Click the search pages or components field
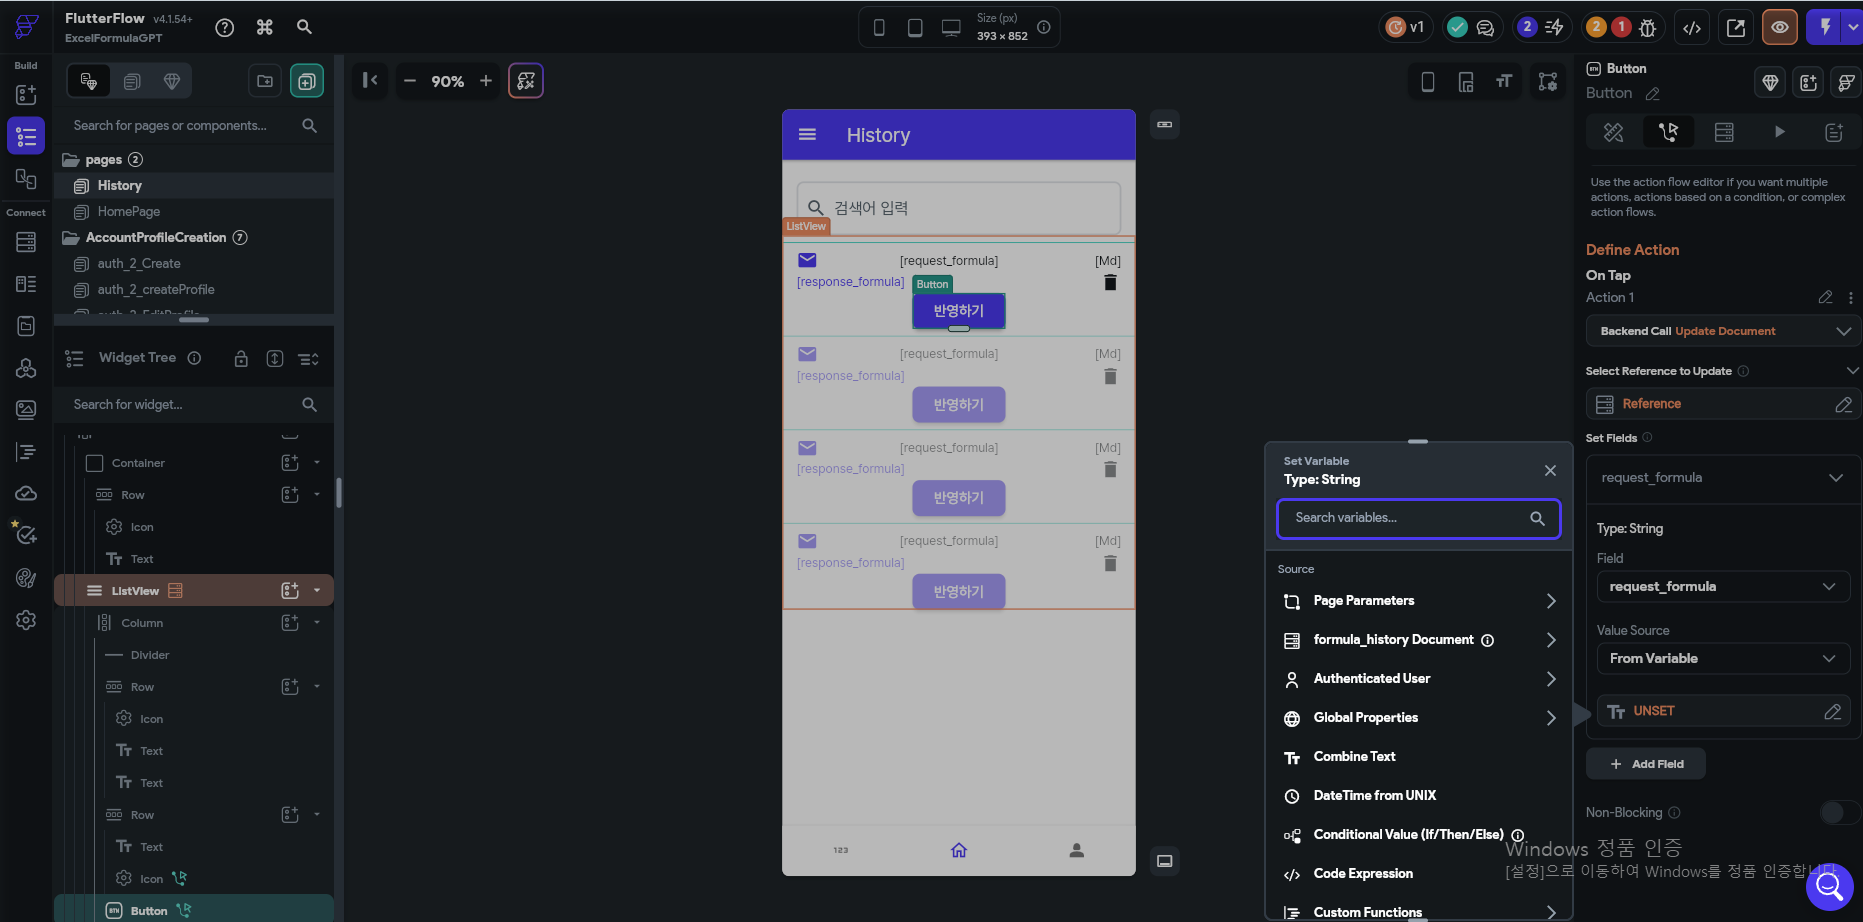 pyautogui.click(x=195, y=126)
